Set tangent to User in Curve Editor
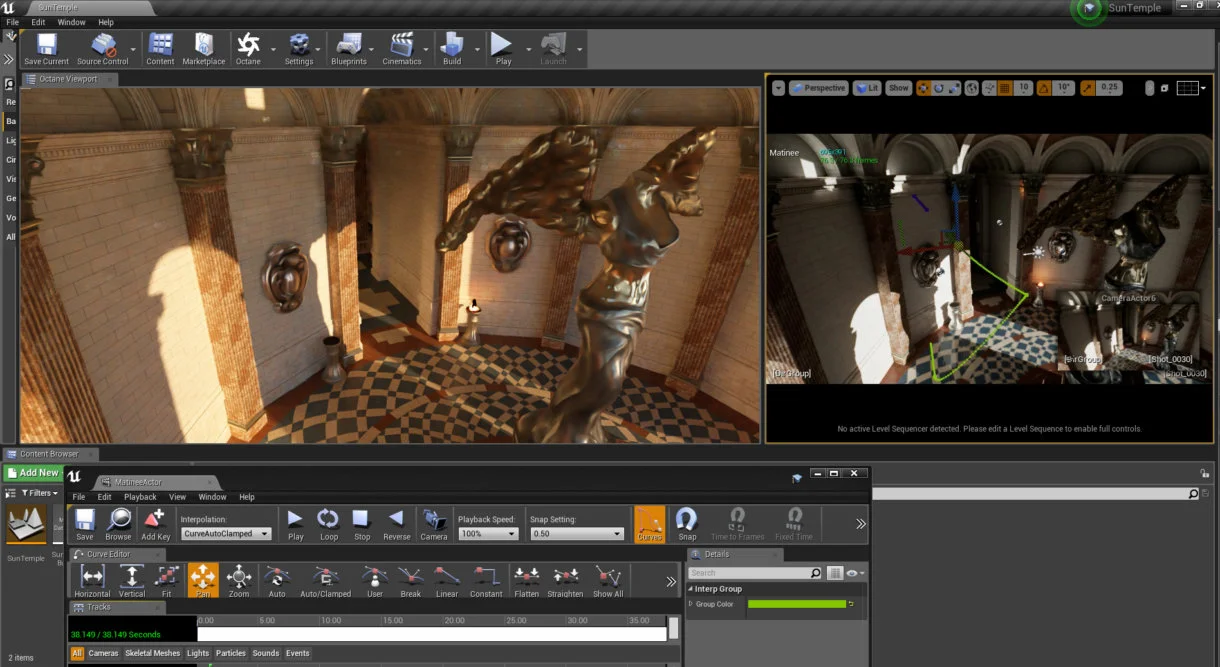The image size is (1220, 667). [375, 581]
